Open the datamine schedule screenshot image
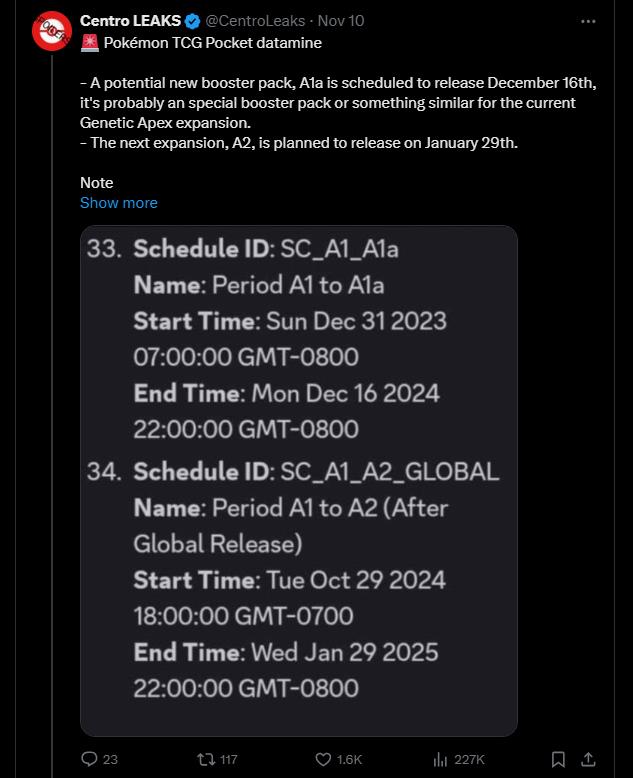The image size is (633, 778). click(298, 480)
